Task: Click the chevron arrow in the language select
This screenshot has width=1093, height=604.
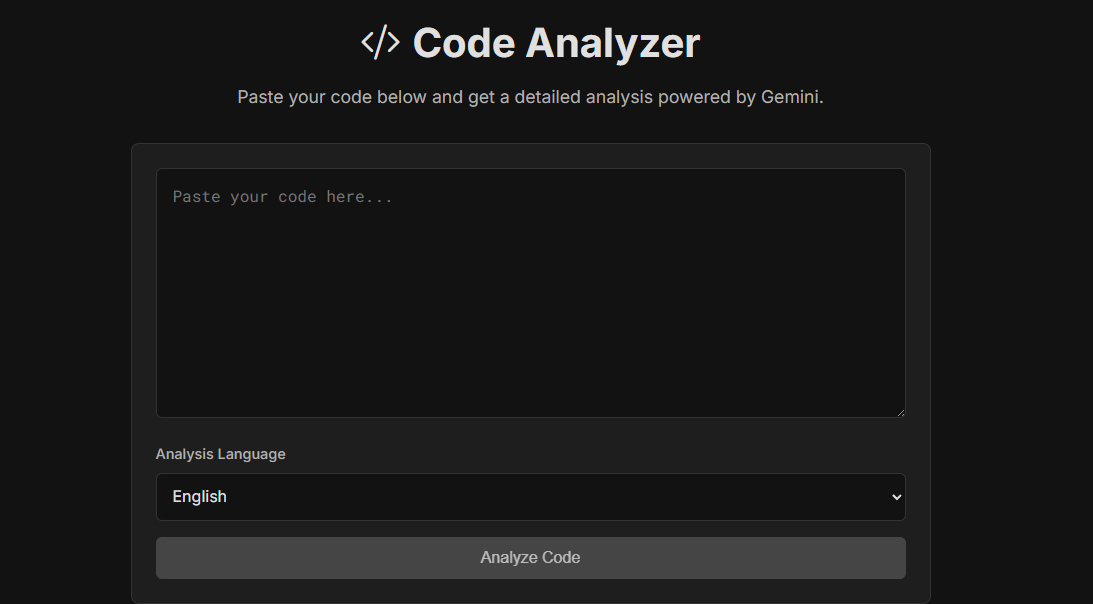Action: (896, 497)
